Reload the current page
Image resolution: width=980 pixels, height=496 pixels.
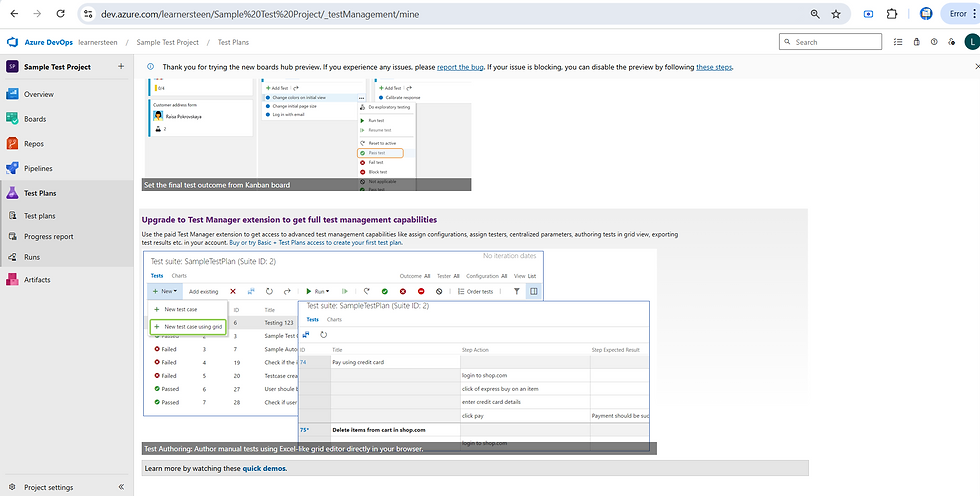[61, 14]
